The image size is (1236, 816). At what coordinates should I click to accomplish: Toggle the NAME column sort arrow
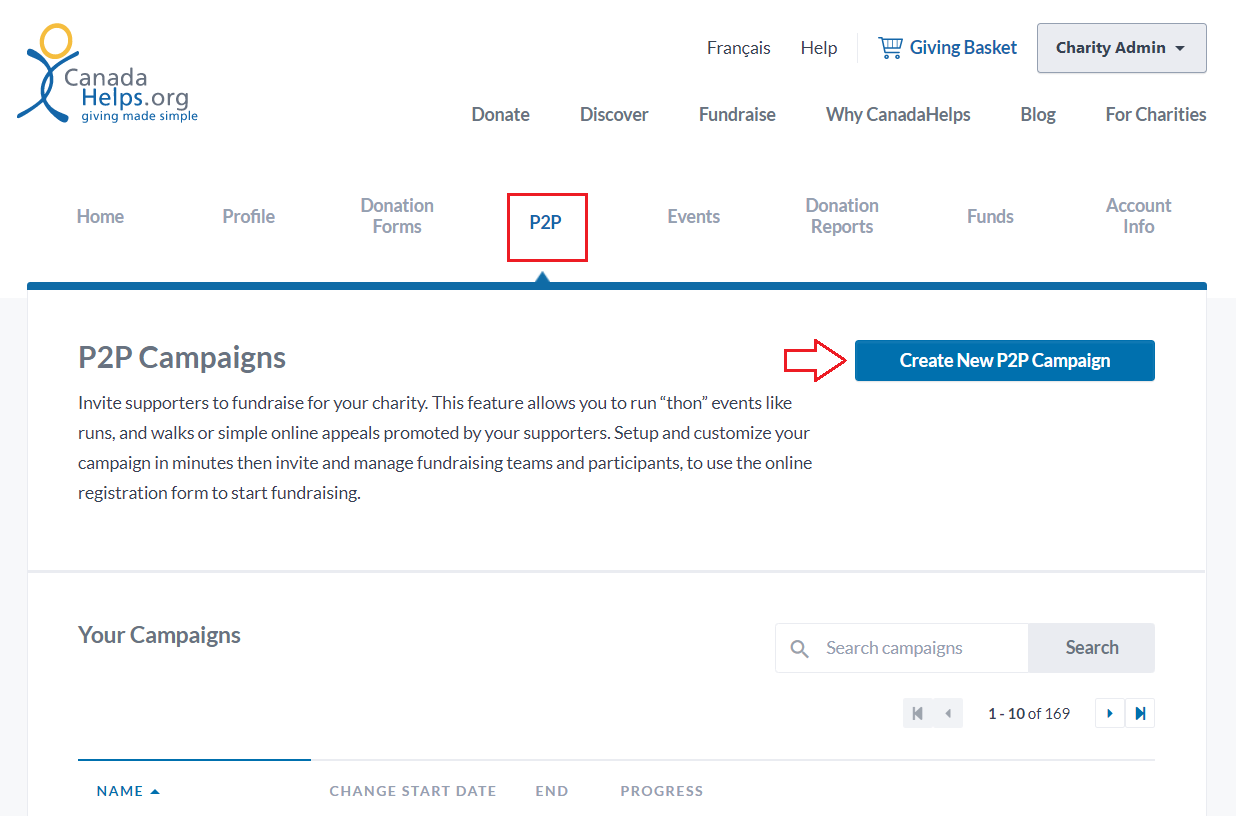[155, 791]
